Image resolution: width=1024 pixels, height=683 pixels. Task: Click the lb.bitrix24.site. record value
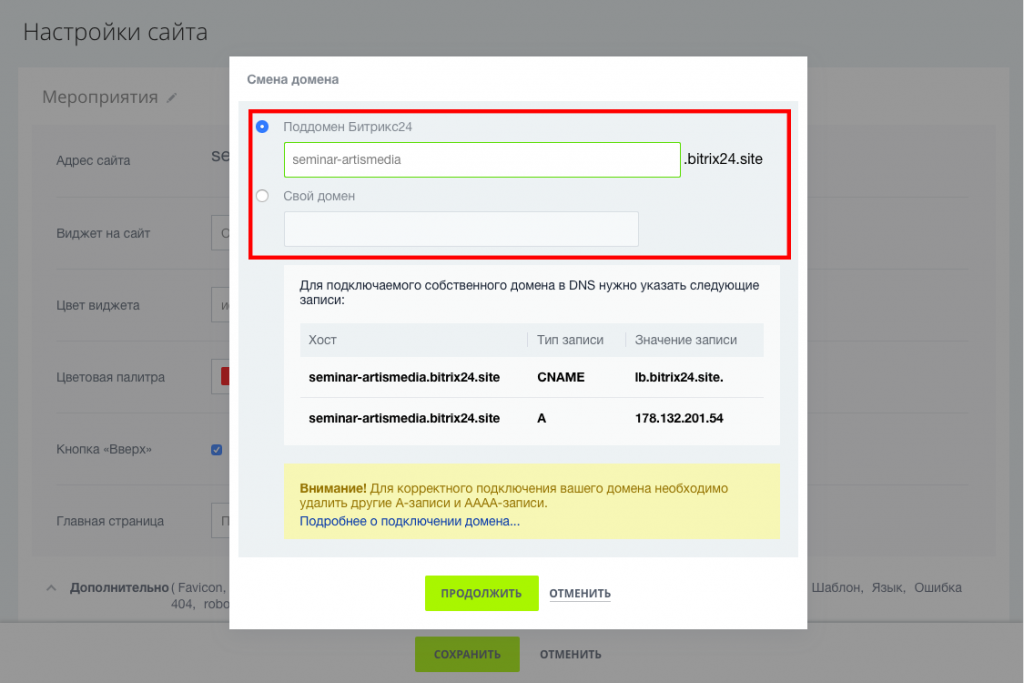coord(679,377)
